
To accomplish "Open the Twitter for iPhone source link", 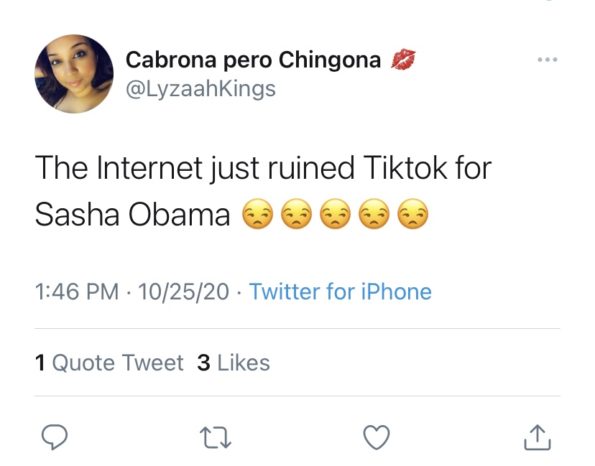I will [x=340, y=291].
